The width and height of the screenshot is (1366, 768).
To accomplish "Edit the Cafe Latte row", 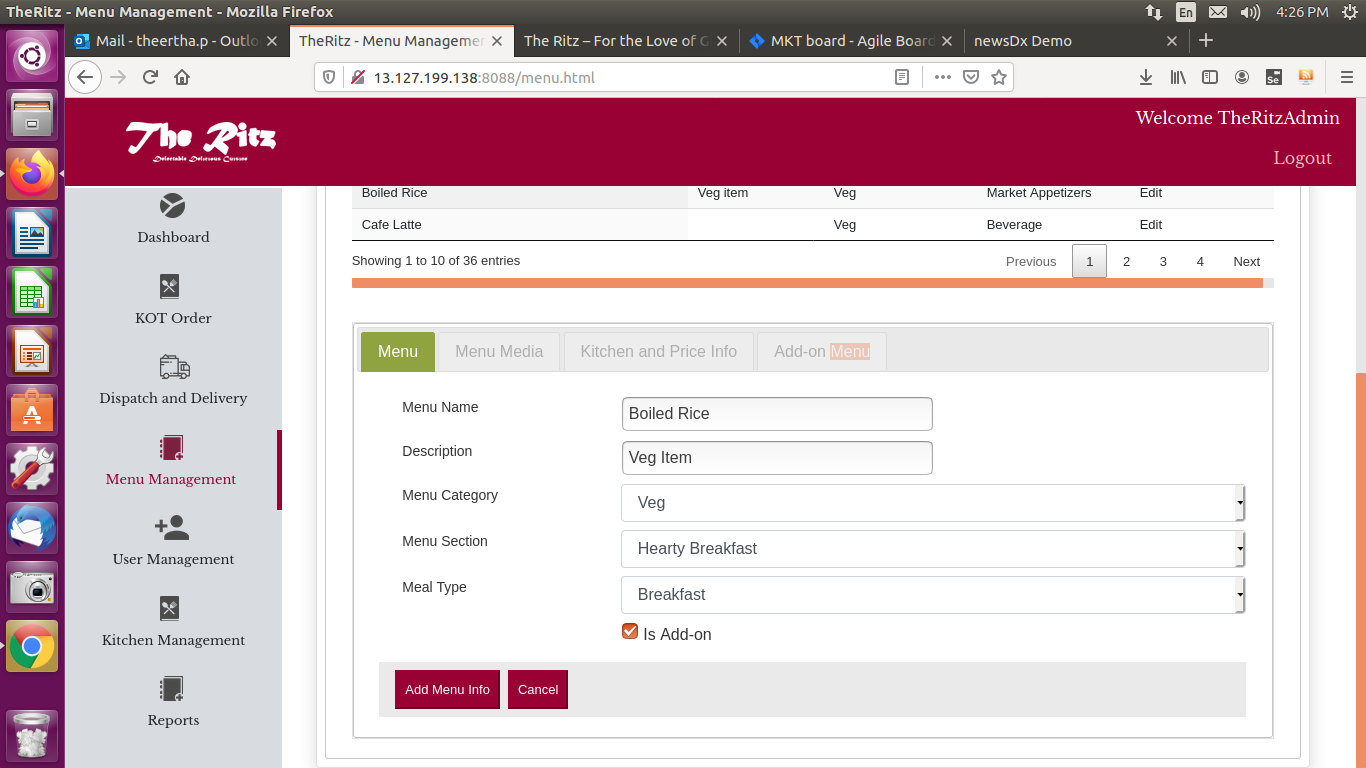I will pyautogui.click(x=1150, y=225).
